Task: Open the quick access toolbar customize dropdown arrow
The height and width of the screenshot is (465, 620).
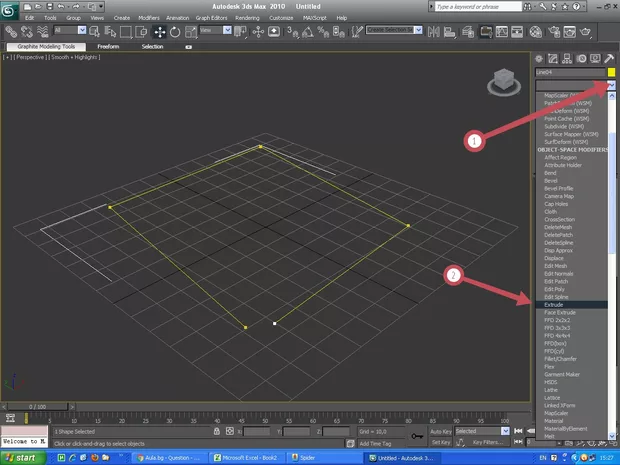Action: (x=101, y=6)
